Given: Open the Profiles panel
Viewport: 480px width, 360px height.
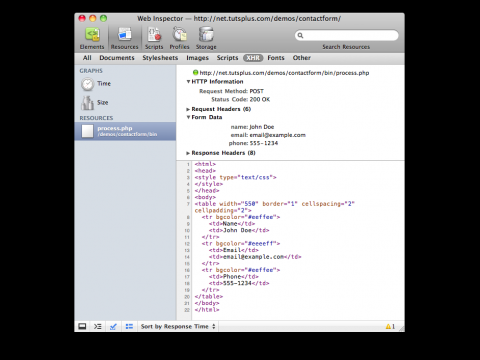Looking at the screenshot, I should tap(179, 38).
